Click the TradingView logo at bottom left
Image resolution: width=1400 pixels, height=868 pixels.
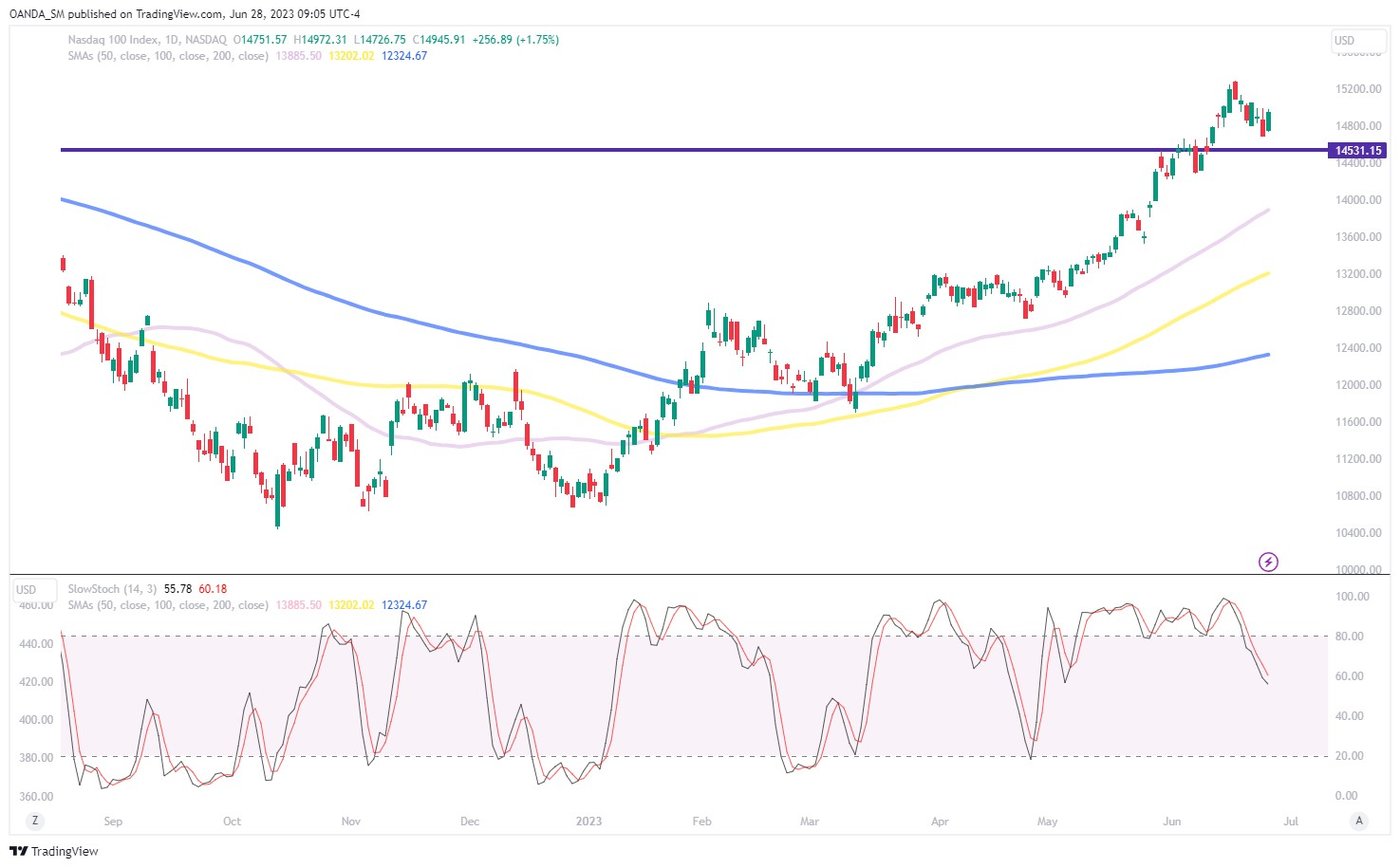52,852
